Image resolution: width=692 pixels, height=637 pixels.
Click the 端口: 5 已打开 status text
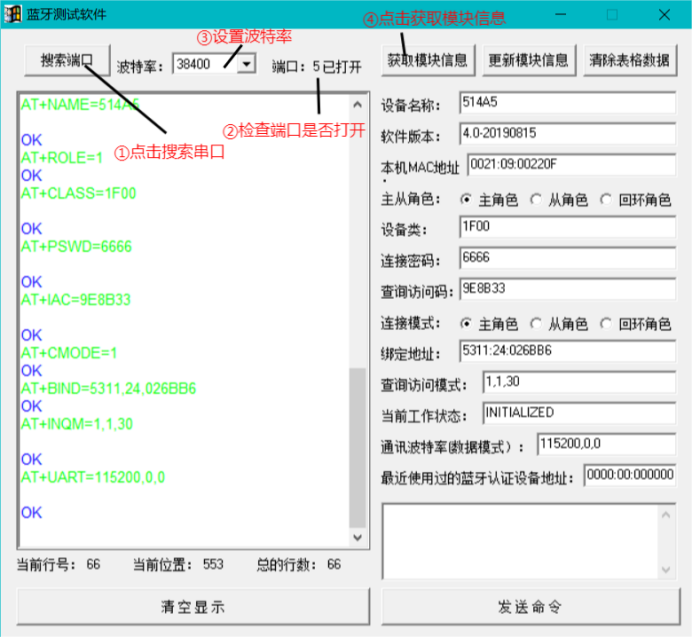click(316, 67)
